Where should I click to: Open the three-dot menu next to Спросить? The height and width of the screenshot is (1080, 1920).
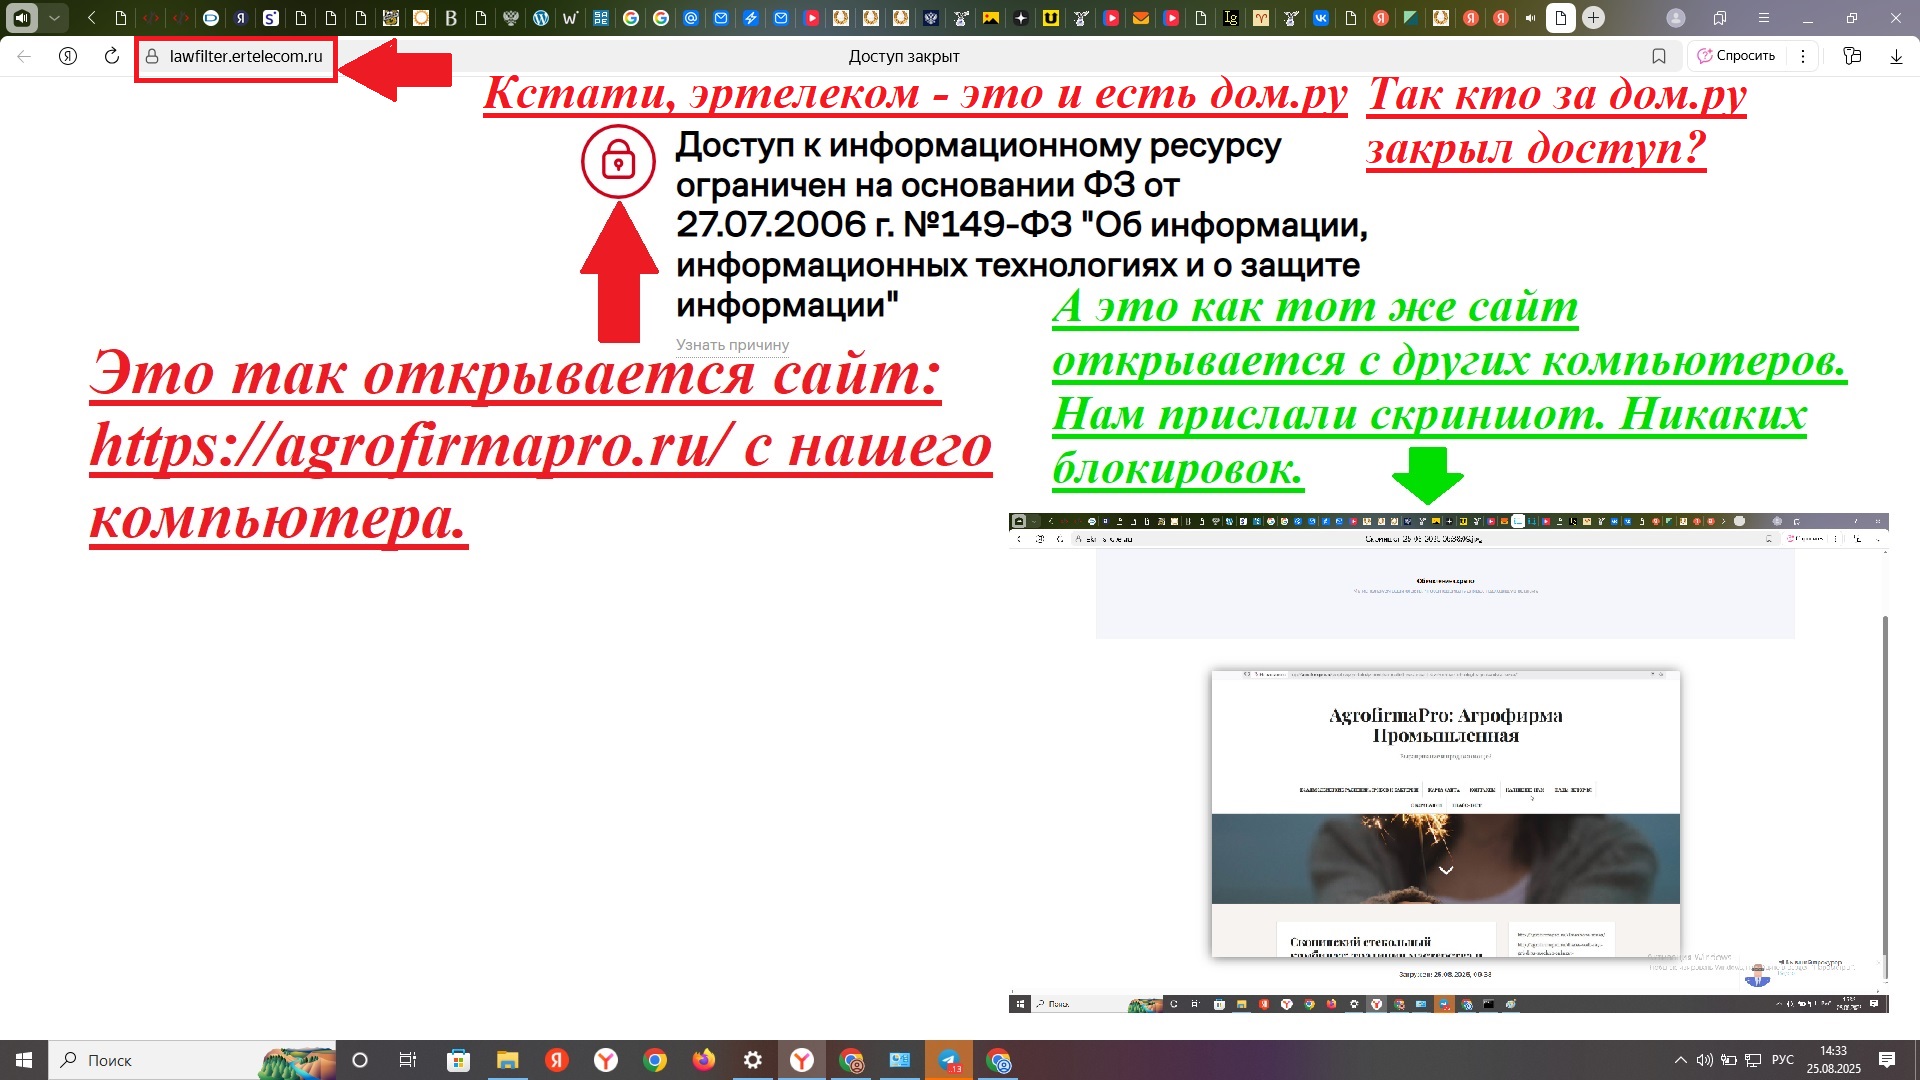pos(1803,56)
